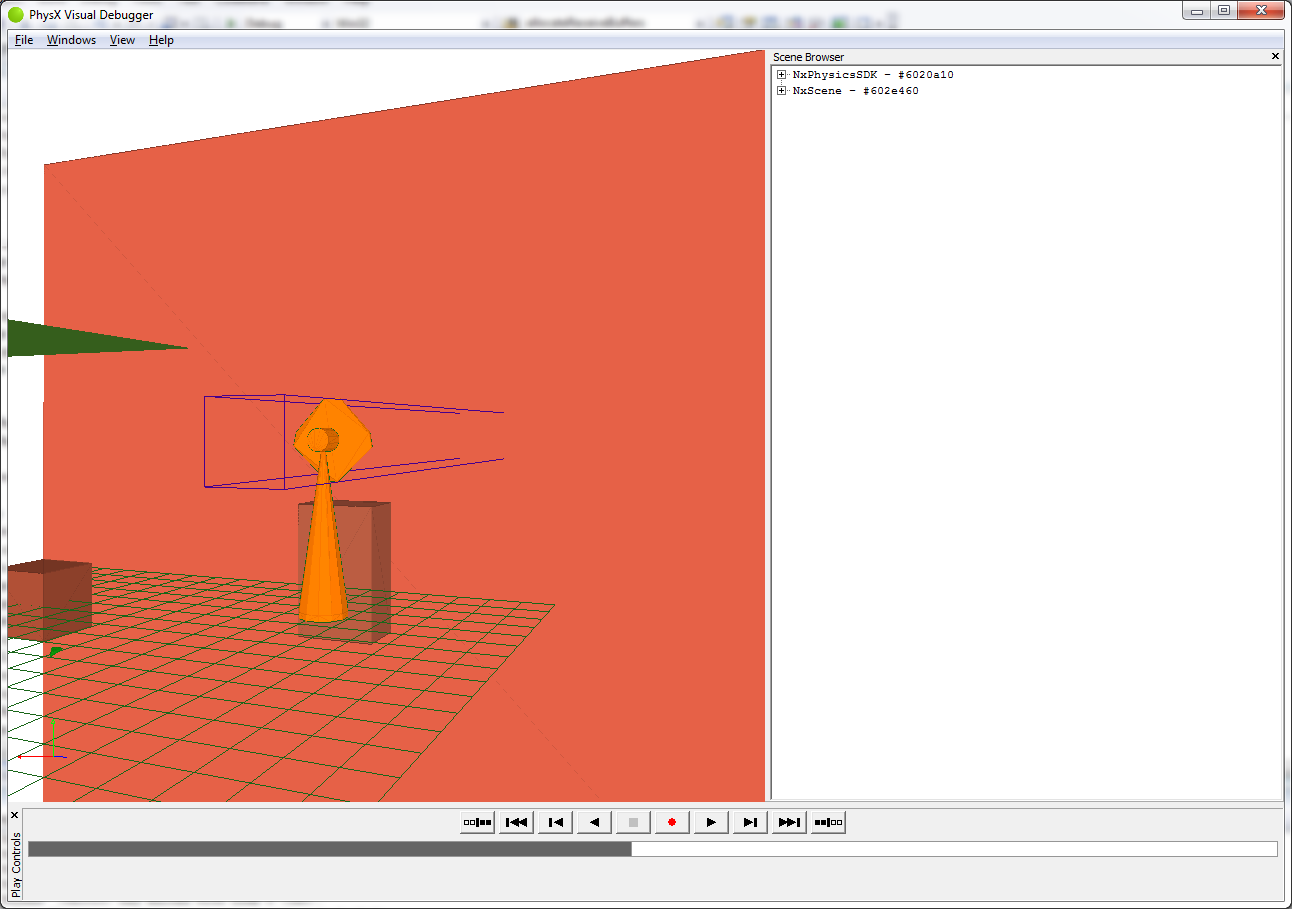Screen dimensions: 1292x909
Task: Step one frame forward
Action: click(x=750, y=823)
